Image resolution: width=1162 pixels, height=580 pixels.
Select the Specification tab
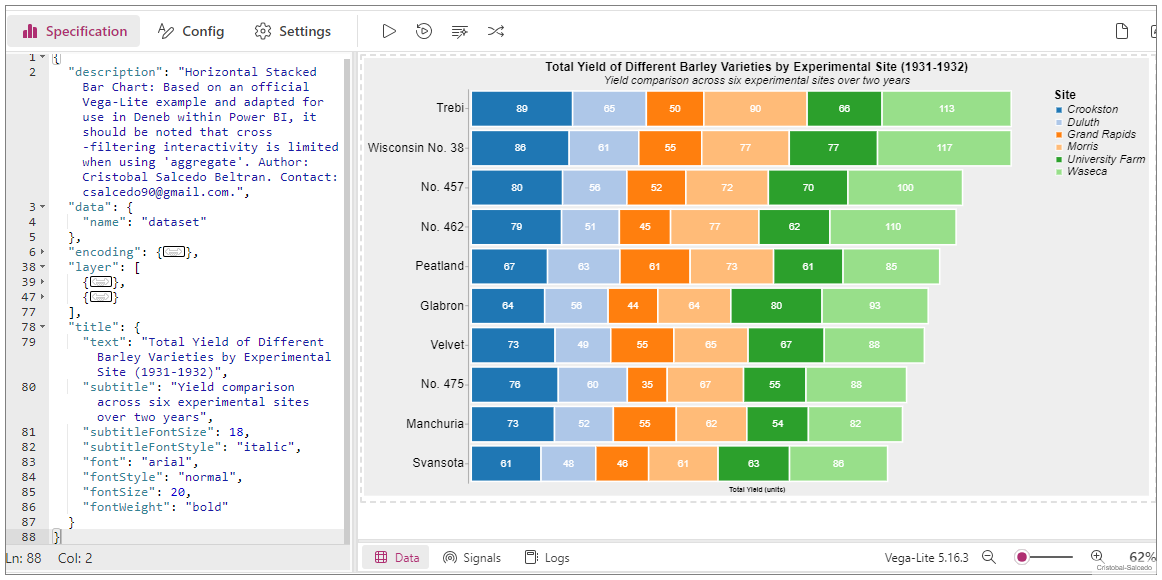[x=75, y=31]
